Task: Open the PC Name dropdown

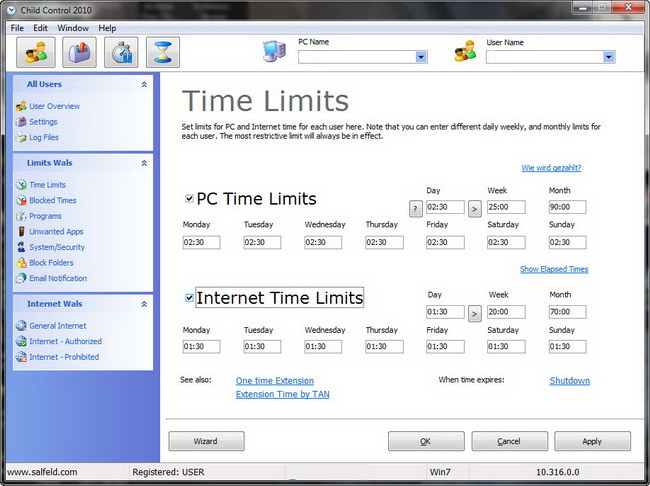Action: 421,58
